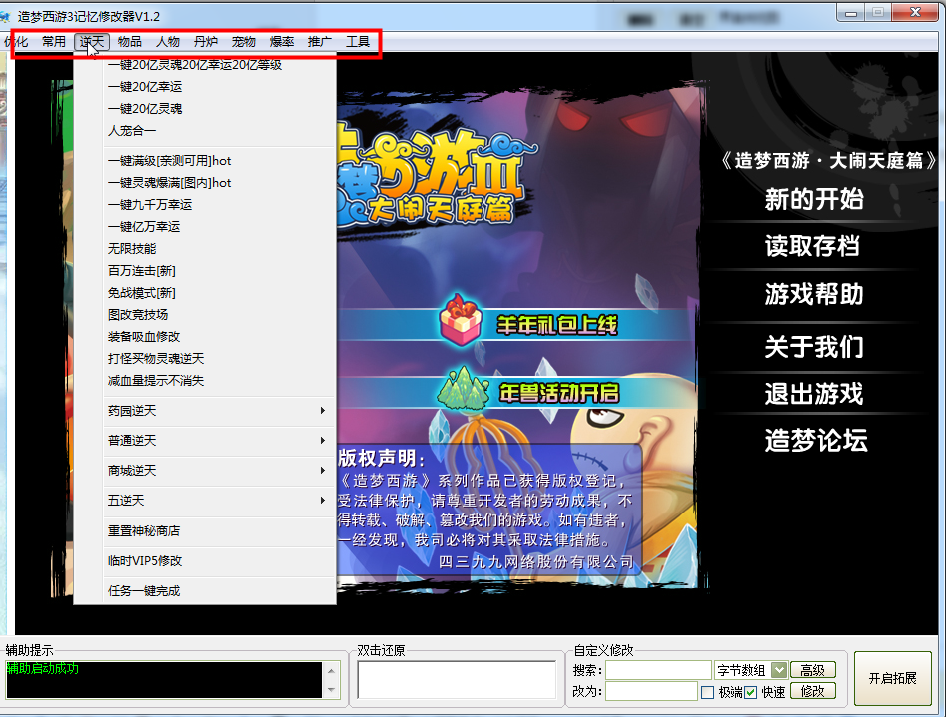
Task: Focus the 改为 input field
Action: click(651, 691)
